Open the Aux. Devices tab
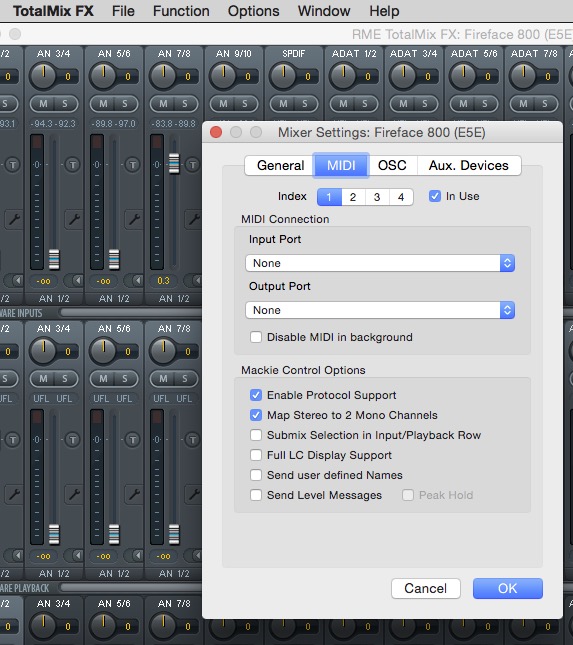Screen dimensions: 573x645 (x=469, y=165)
